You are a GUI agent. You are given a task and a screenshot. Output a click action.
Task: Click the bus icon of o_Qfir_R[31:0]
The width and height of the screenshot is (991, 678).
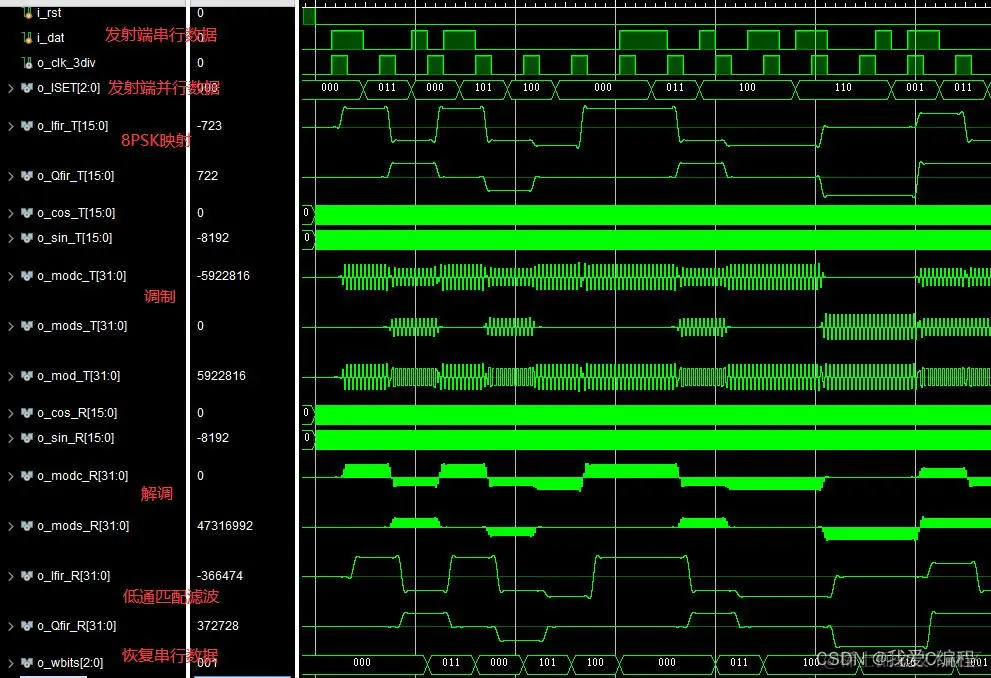(x=27, y=626)
